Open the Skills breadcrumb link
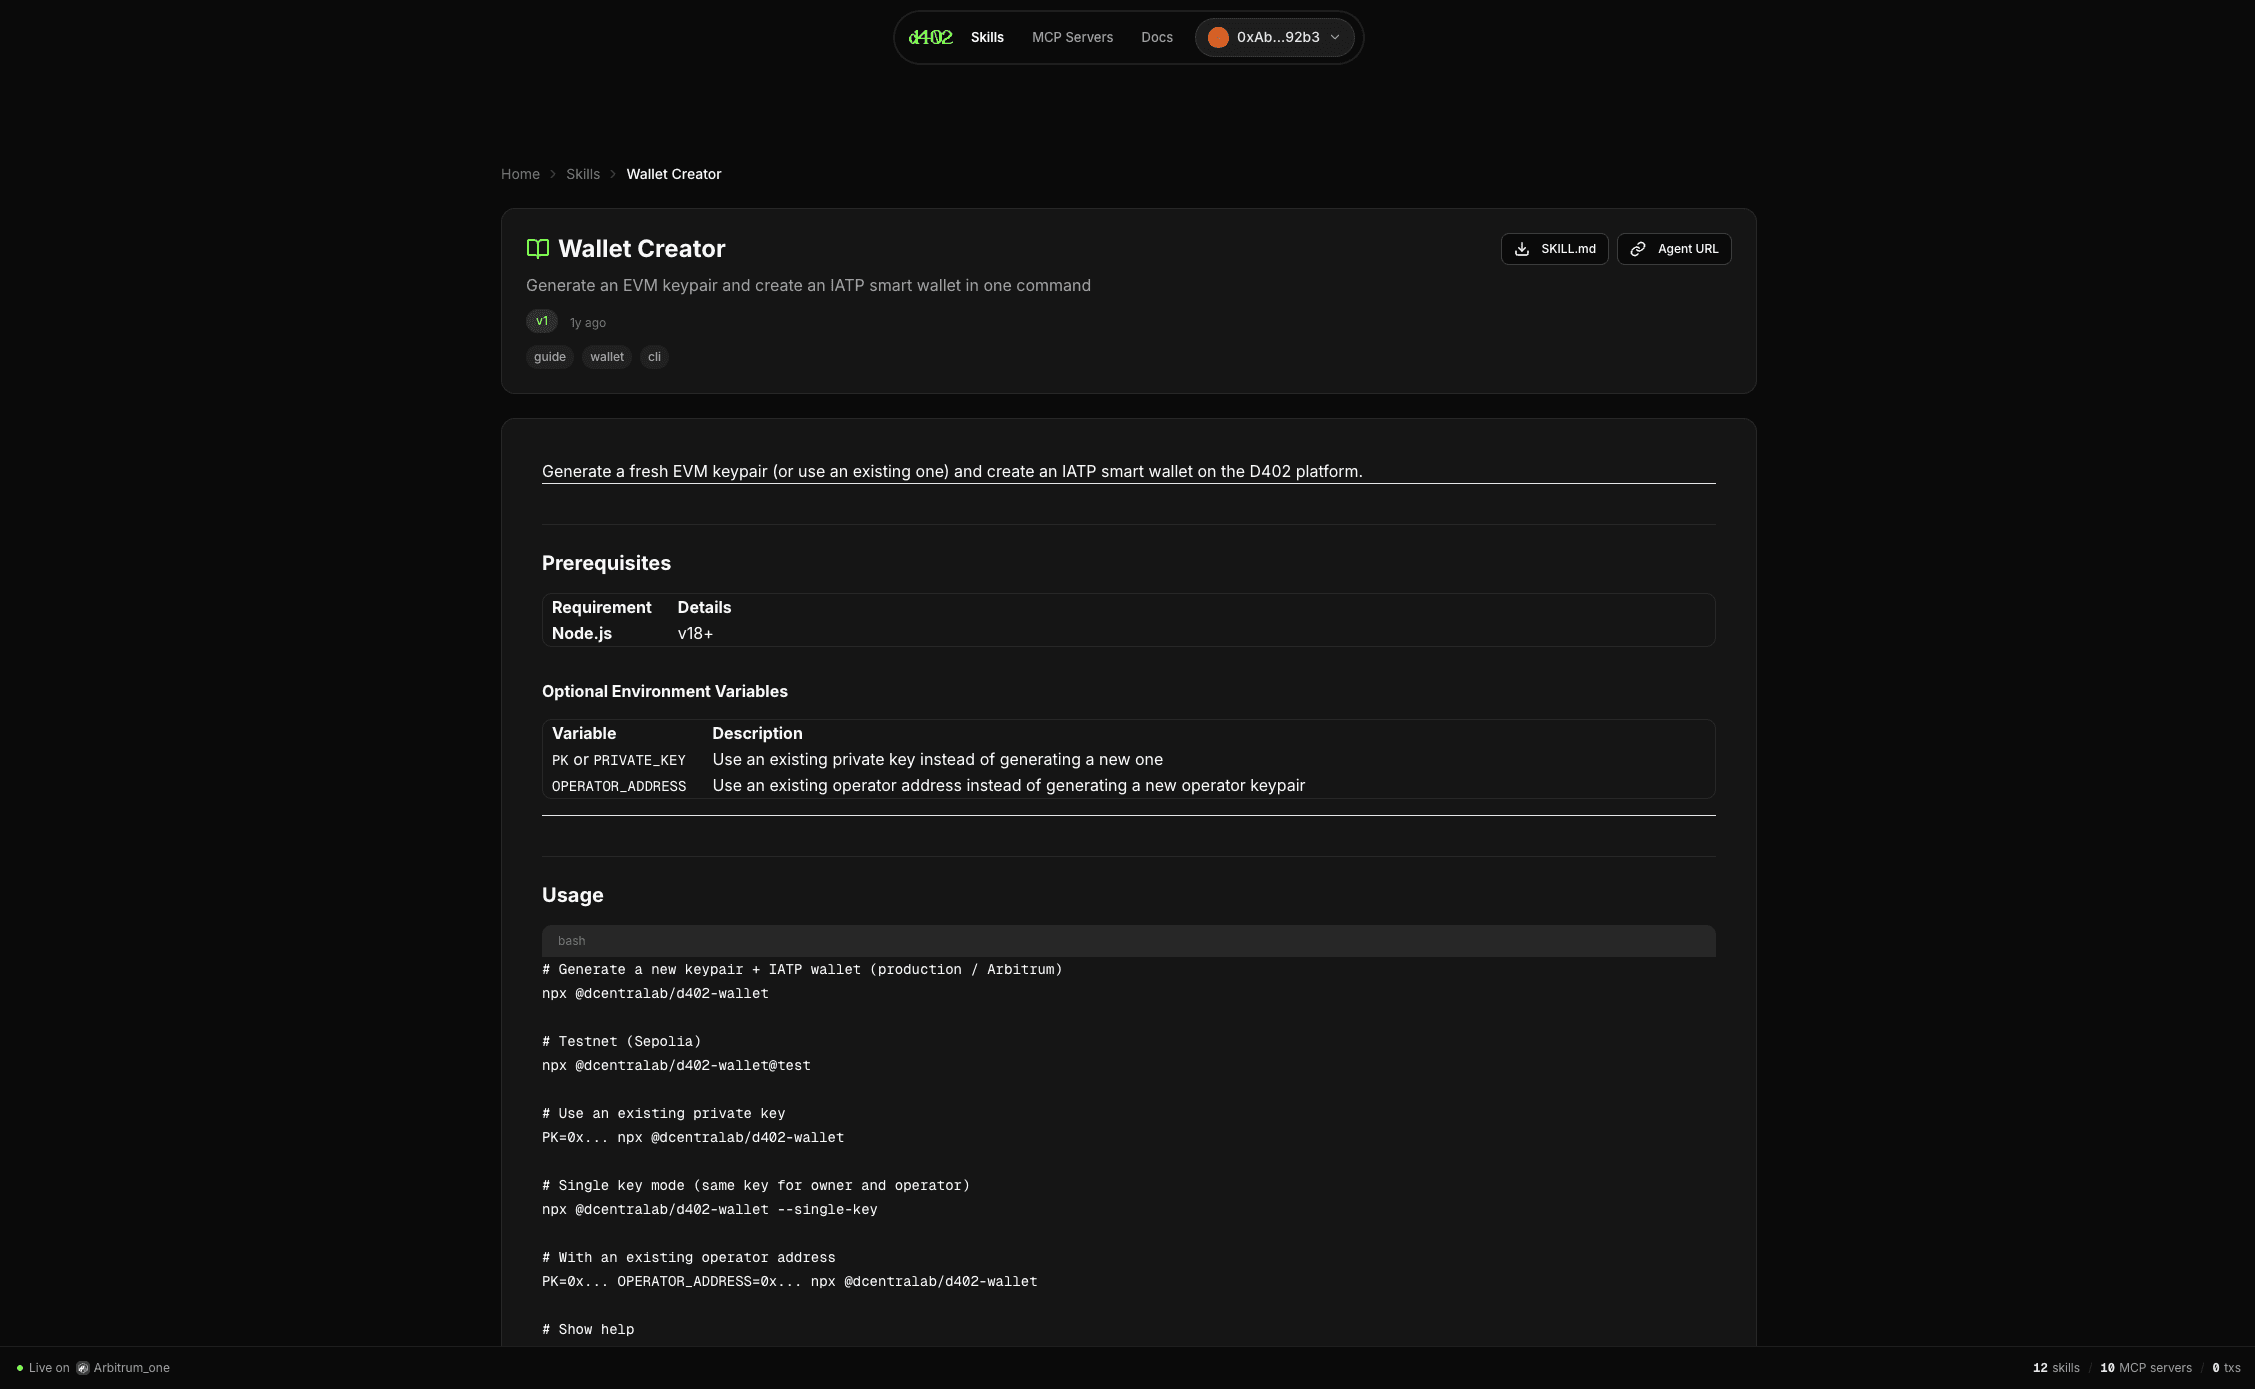The image size is (2255, 1389). point(583,174)
